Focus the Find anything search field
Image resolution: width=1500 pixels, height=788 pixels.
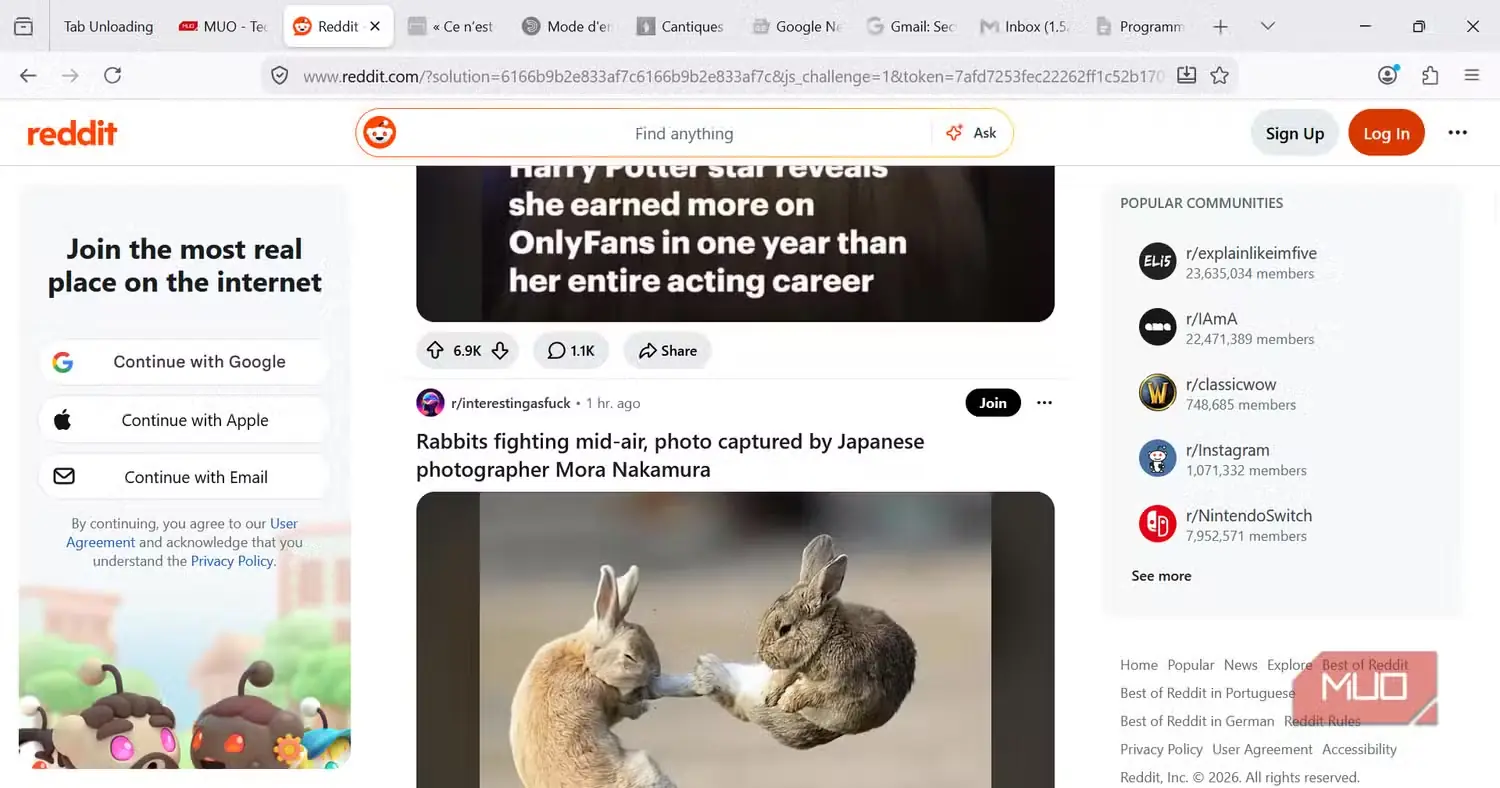click(684, 133)
